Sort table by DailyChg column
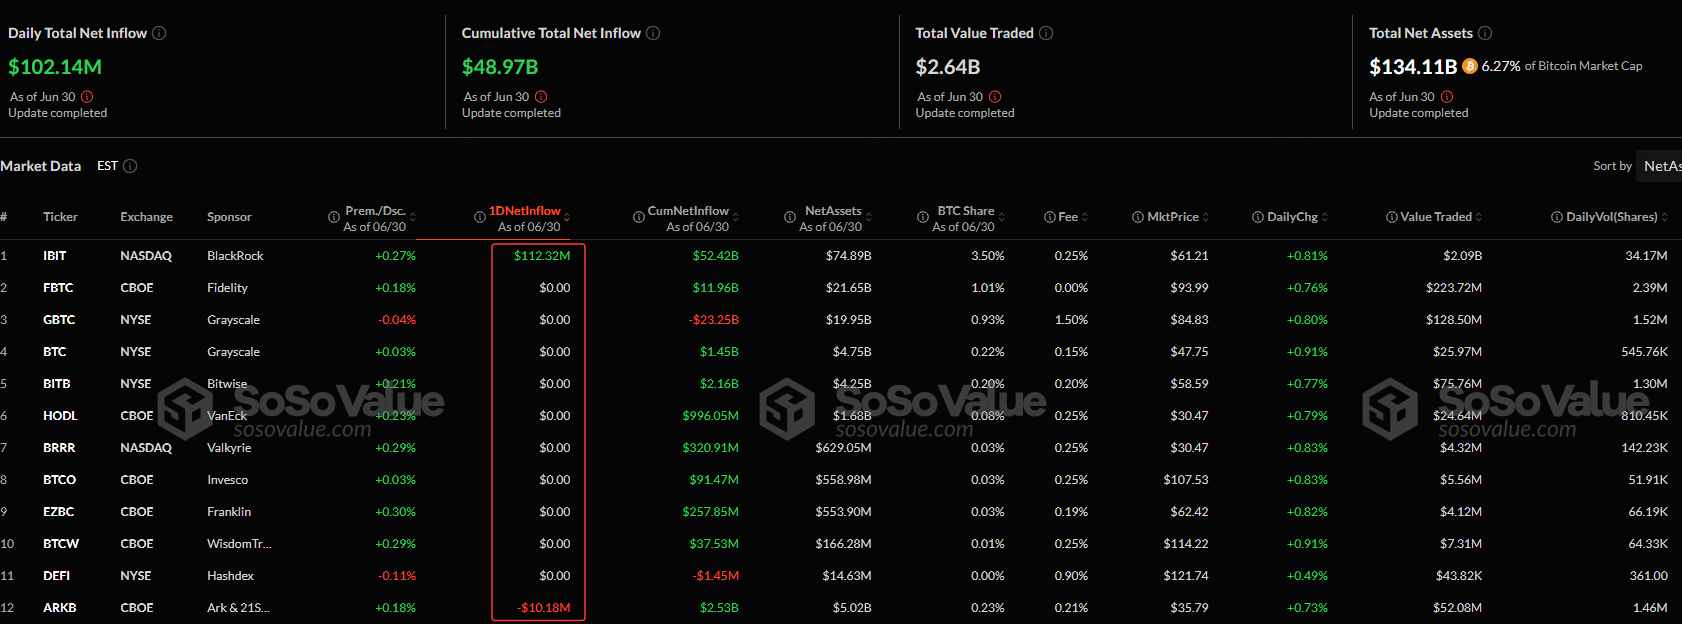 pyautogui.click(x=1292, y=217)
